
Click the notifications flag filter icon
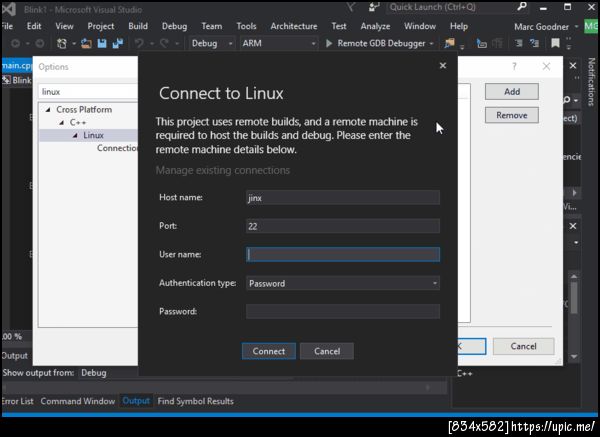351,7
